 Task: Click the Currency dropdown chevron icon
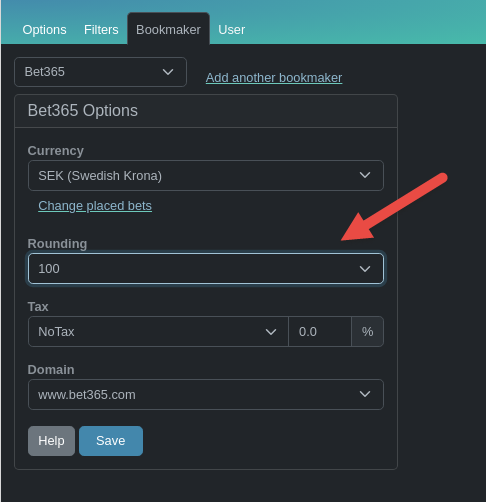click(365, 175)
